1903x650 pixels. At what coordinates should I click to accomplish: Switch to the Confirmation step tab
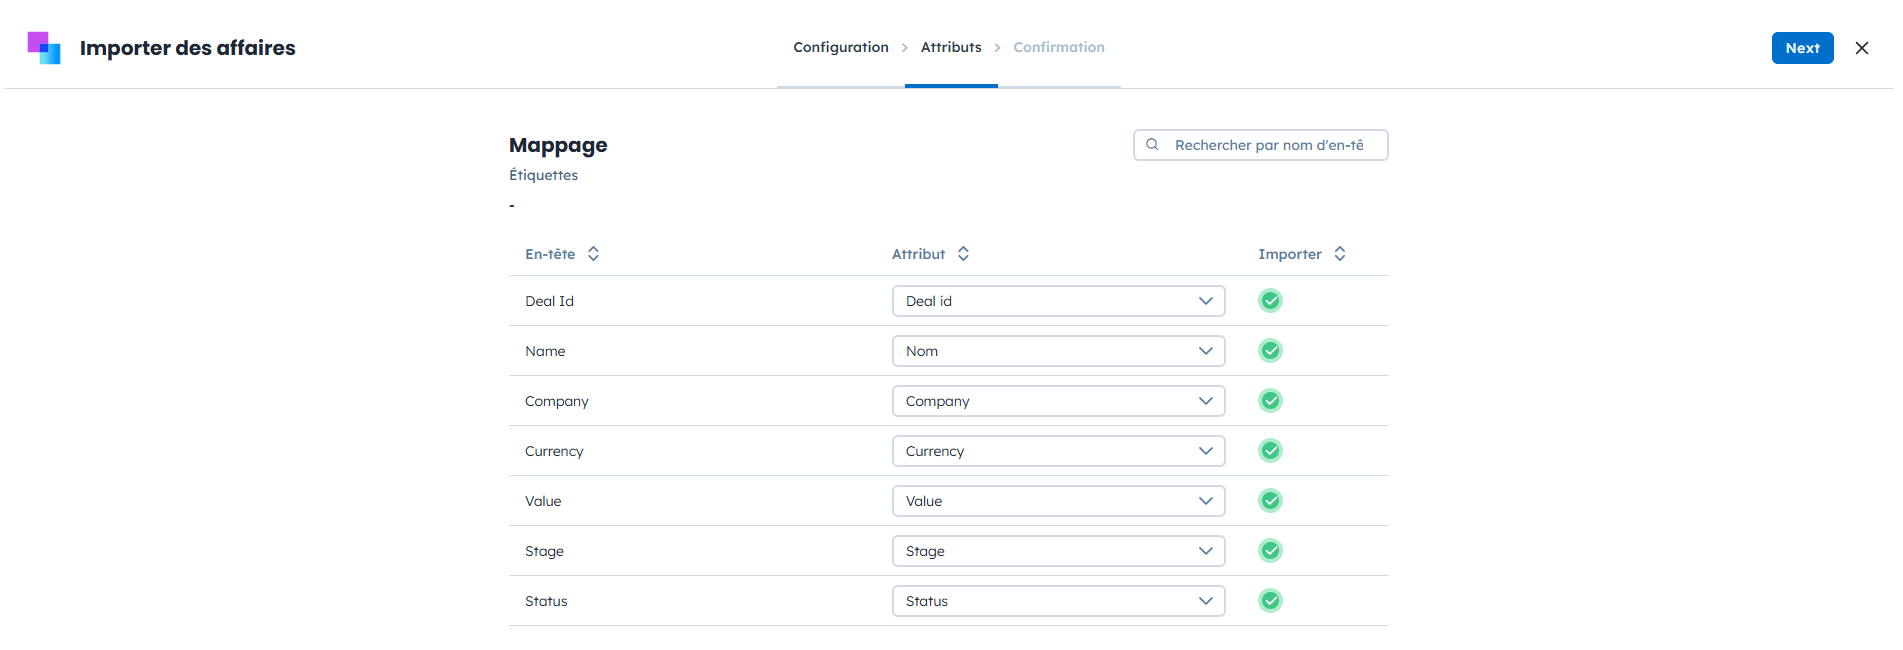tap(1058, 48)
